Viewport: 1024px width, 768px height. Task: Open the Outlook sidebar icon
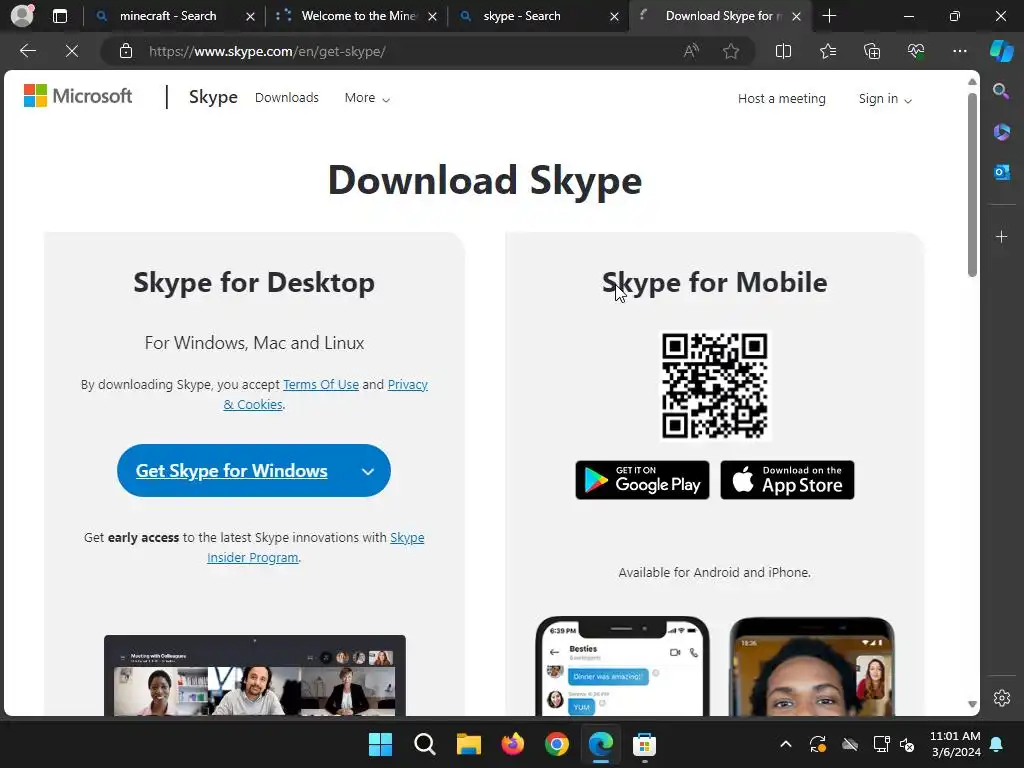pos(1001,172)
